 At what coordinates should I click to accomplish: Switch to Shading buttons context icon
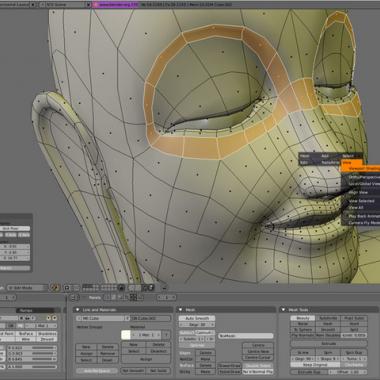tap(120, 297)
